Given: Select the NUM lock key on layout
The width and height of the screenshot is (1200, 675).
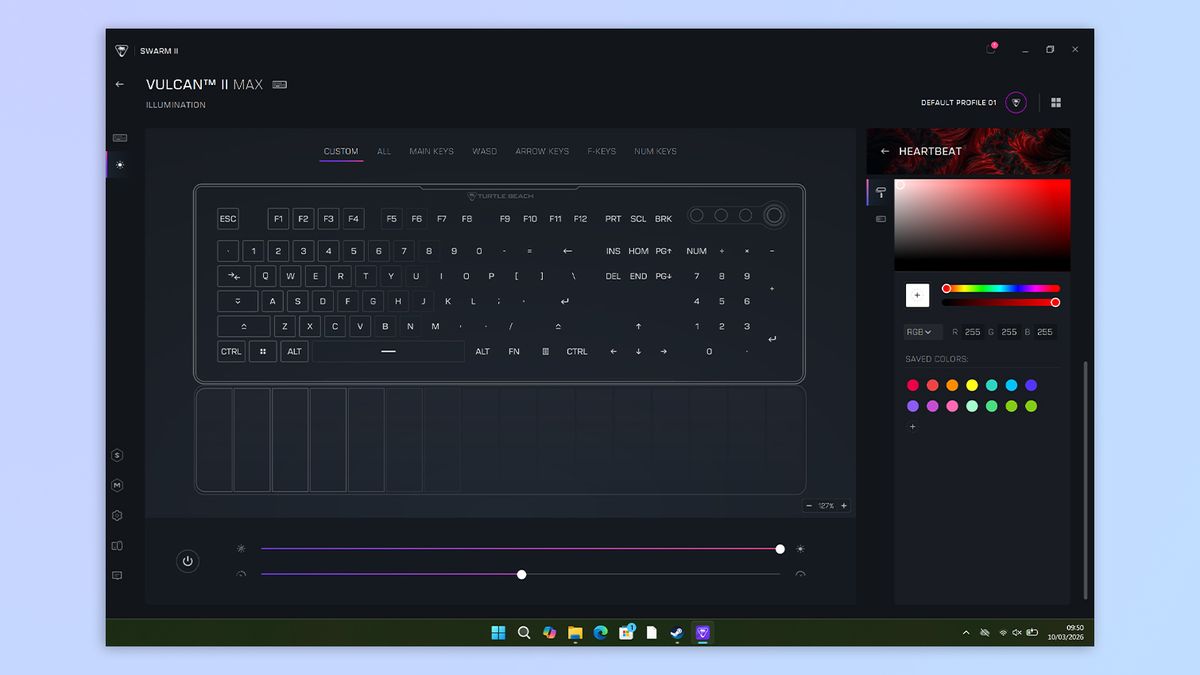Looking at the screenshot, I should click(697, 251).
